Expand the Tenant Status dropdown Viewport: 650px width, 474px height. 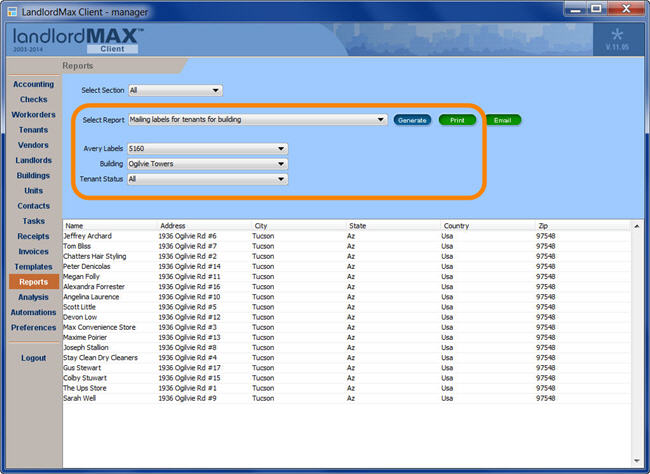pos(207,179)
